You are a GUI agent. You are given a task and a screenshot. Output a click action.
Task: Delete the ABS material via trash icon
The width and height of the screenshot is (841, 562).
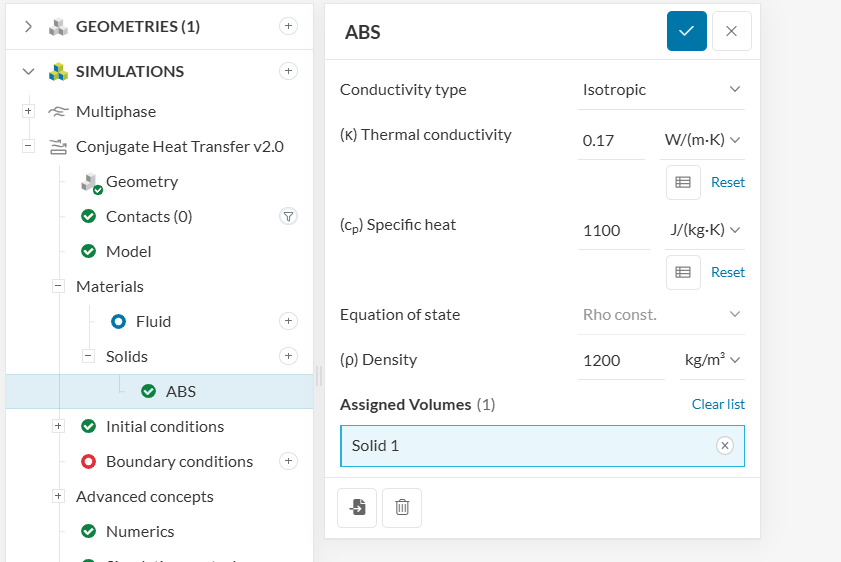pos(402,507)
